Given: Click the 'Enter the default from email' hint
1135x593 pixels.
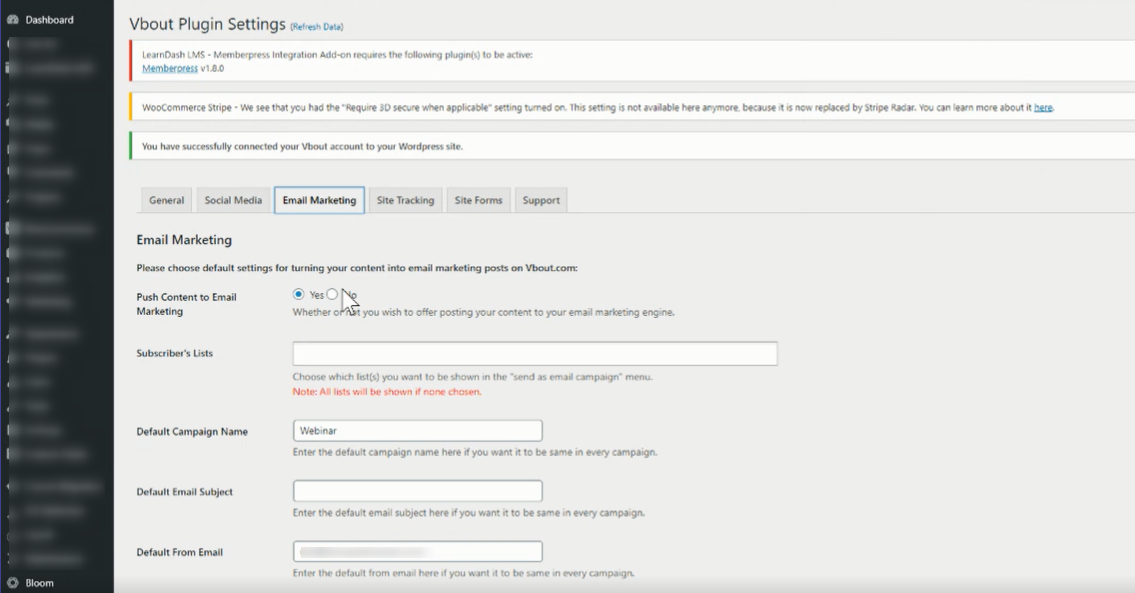Looking at the screenshot, I should click(463, 573).
